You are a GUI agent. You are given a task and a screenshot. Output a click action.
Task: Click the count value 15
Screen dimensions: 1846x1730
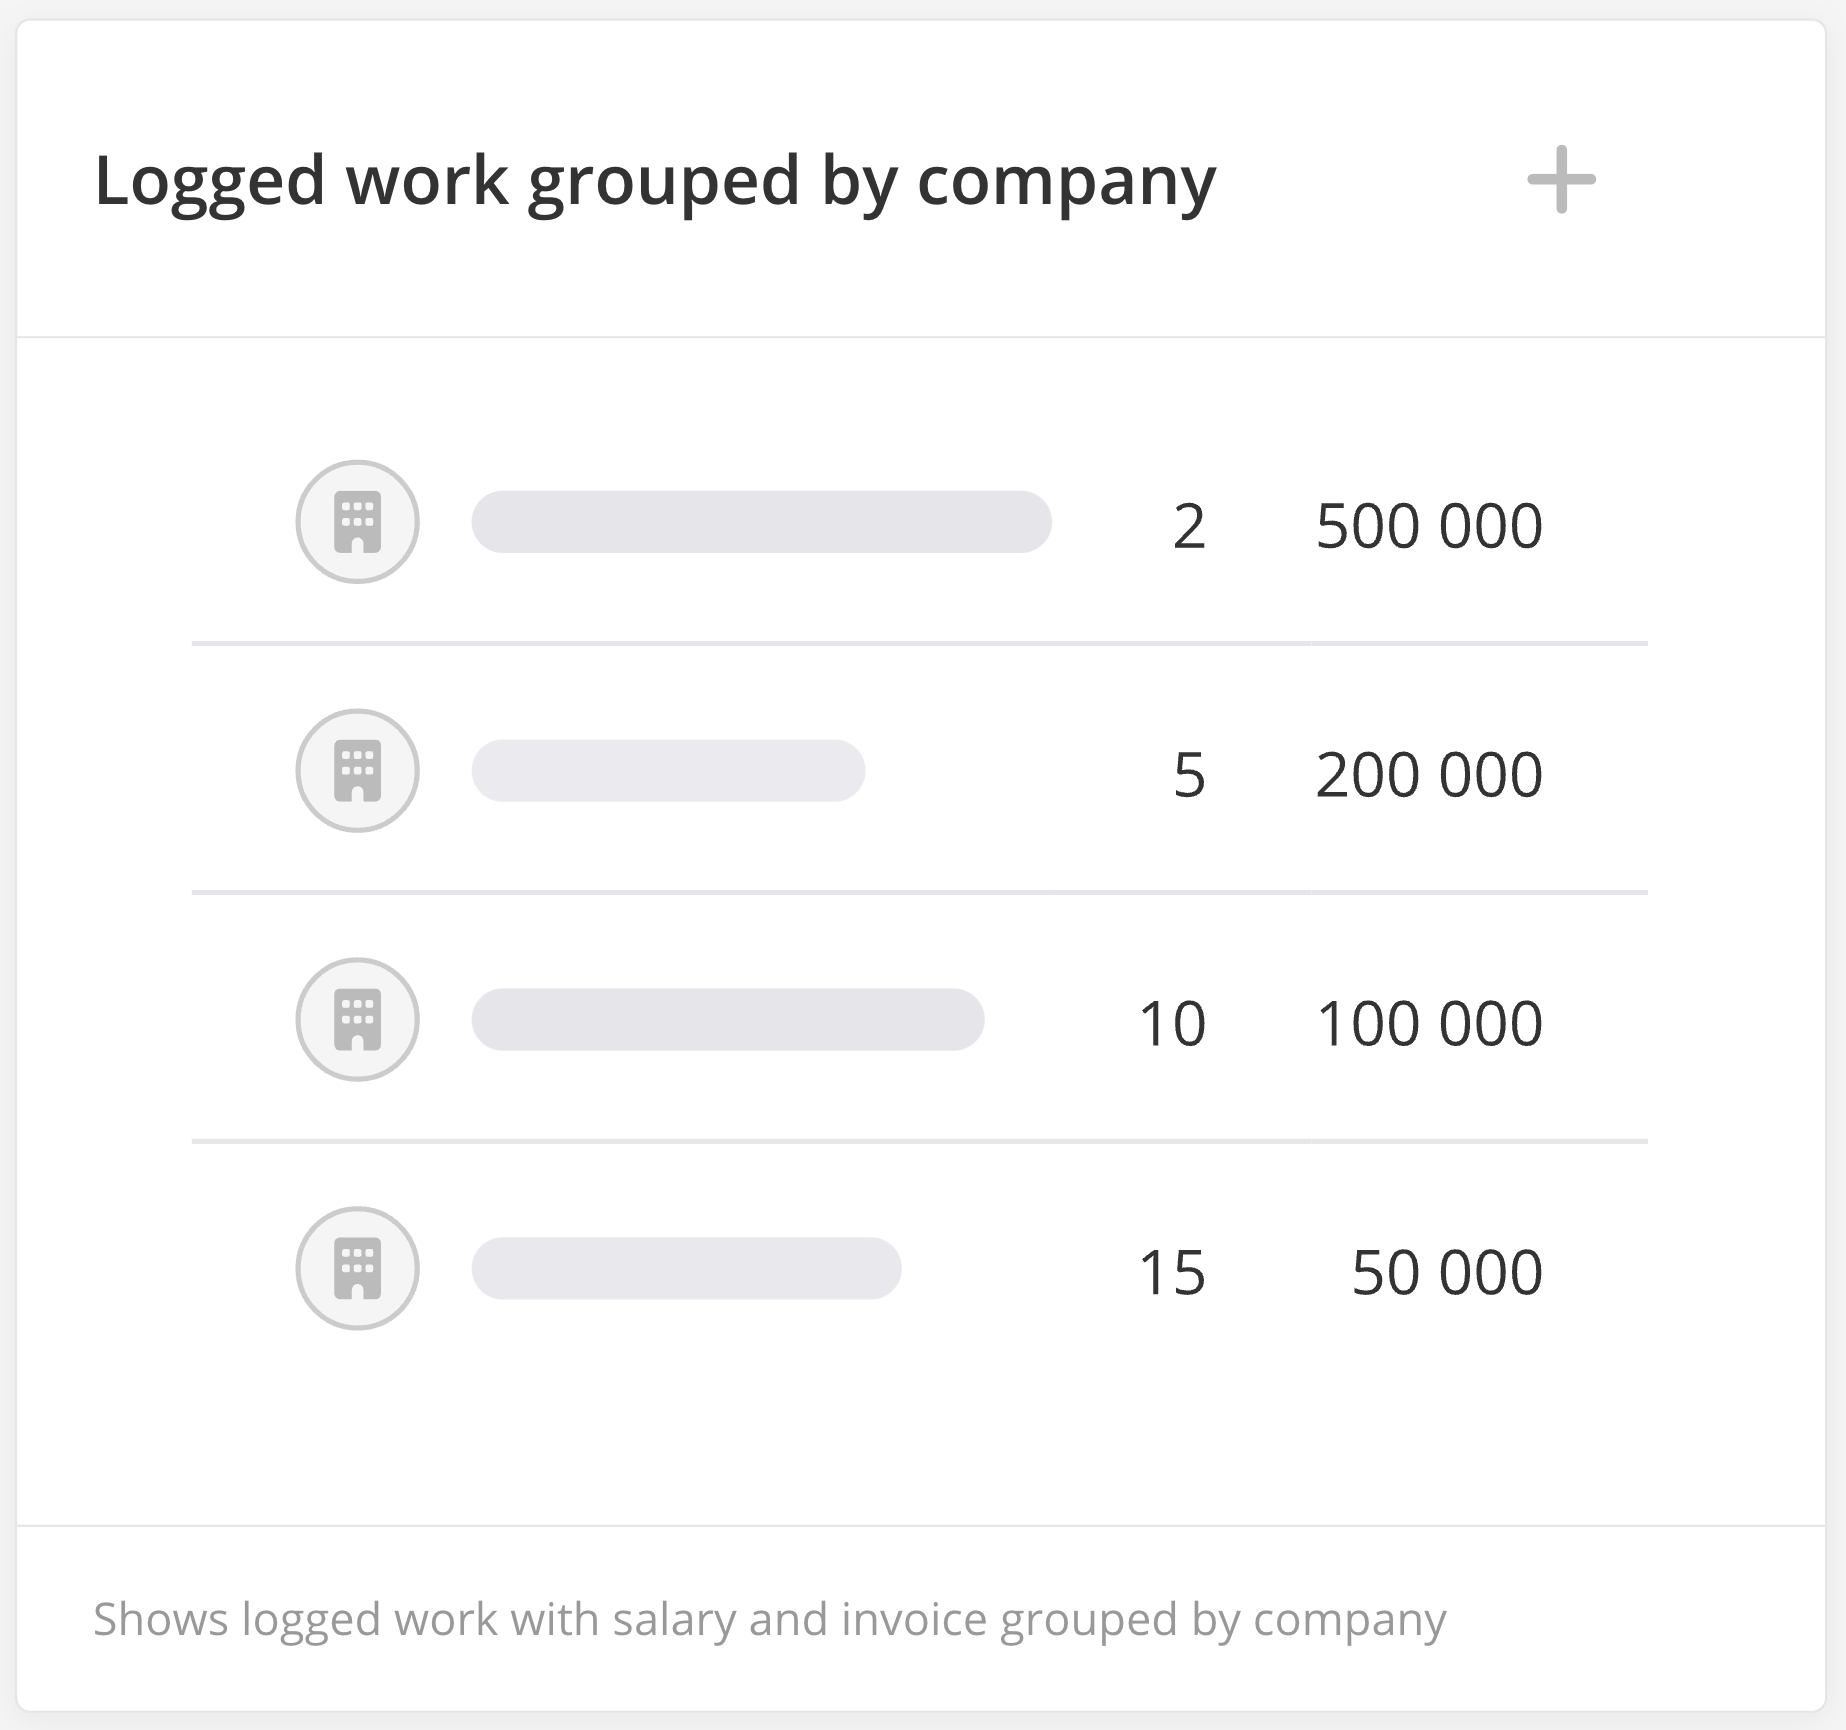click(1172, 1273)
